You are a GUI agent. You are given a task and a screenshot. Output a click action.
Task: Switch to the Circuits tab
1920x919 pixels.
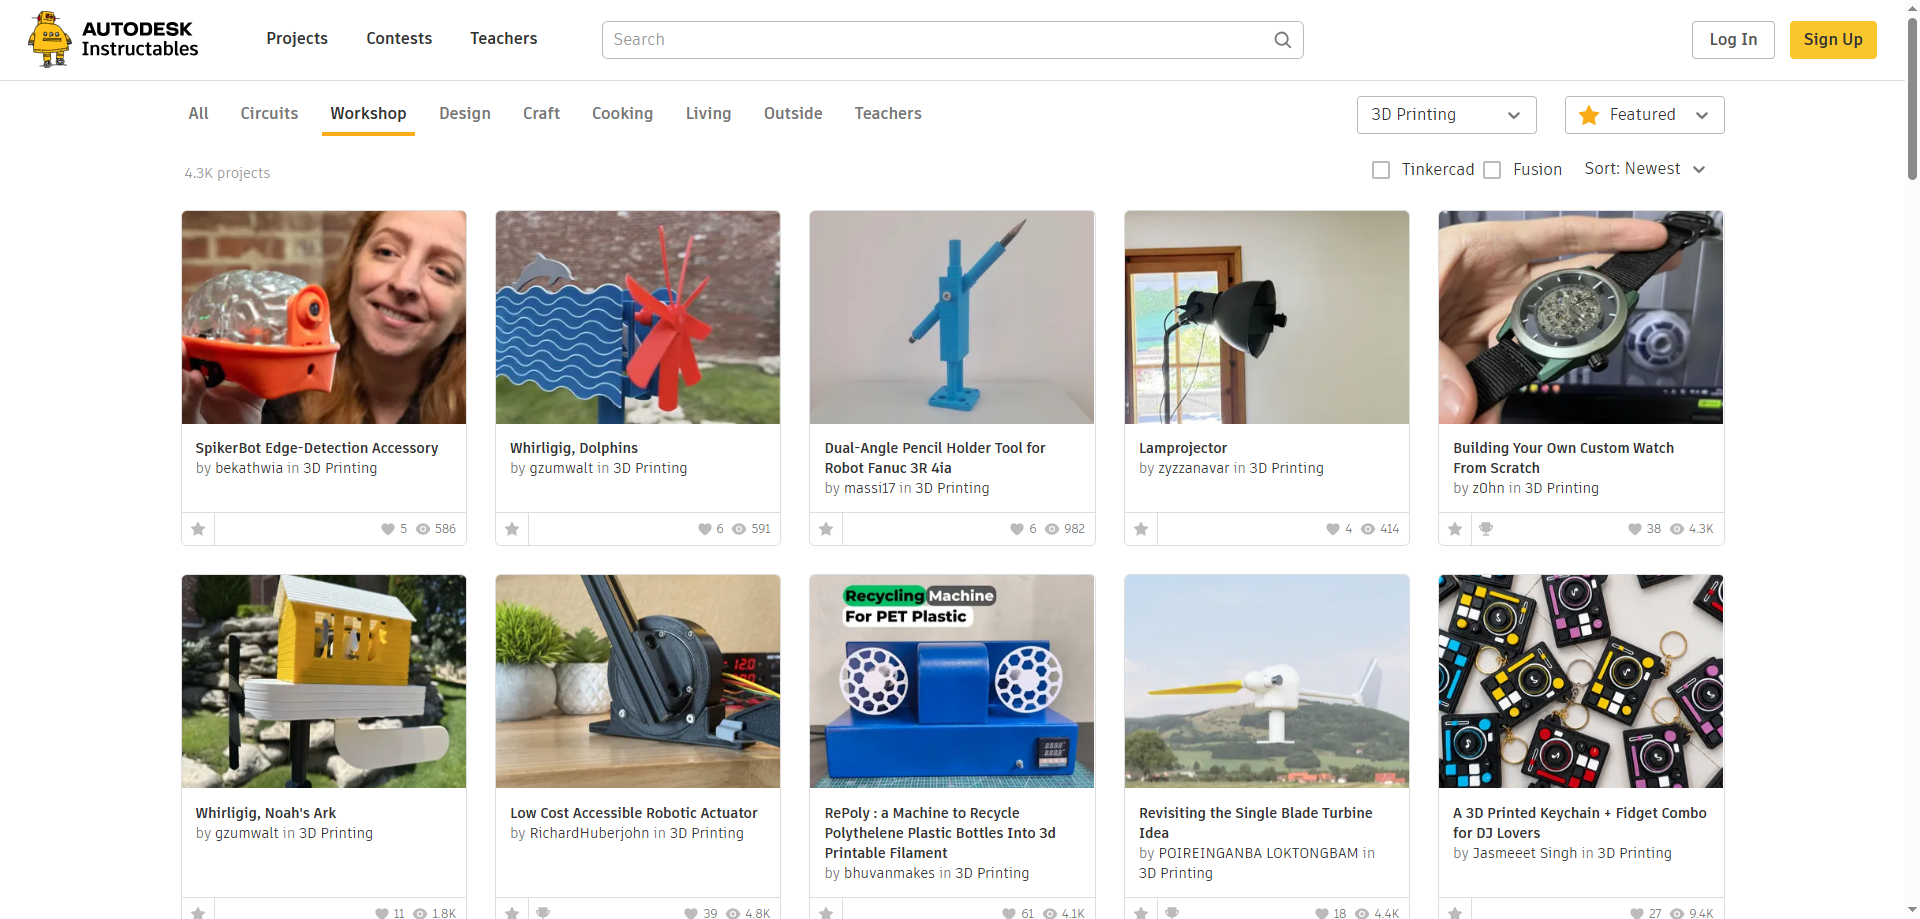[269, 114]
